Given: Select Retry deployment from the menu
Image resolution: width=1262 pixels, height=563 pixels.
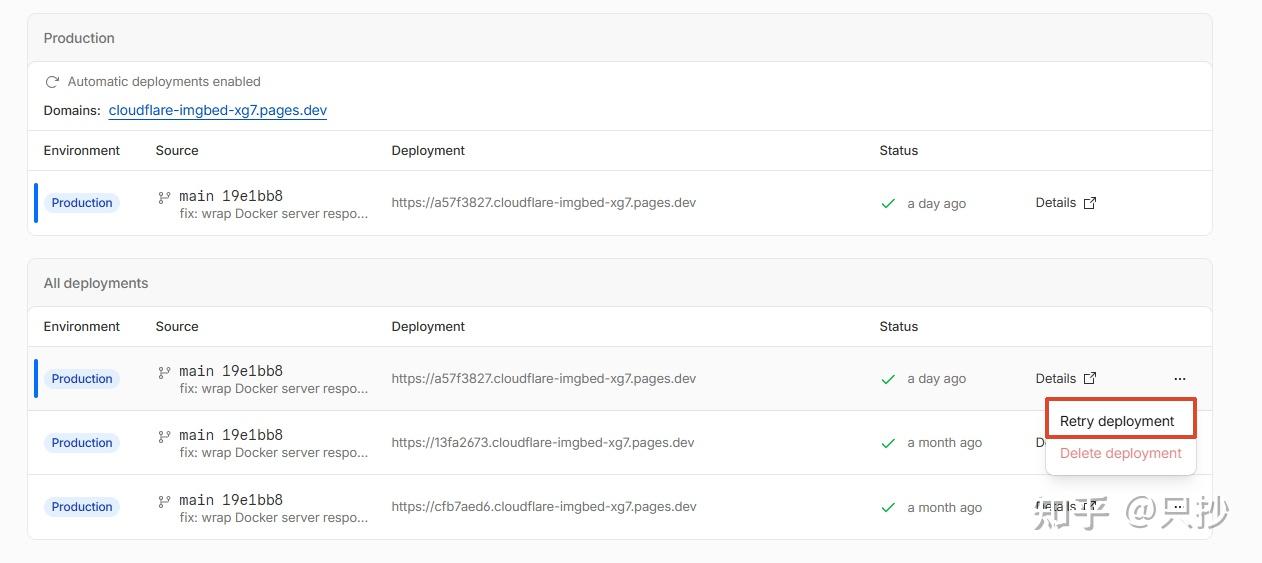Looking at the screenshot, I should pos(1120,421).
